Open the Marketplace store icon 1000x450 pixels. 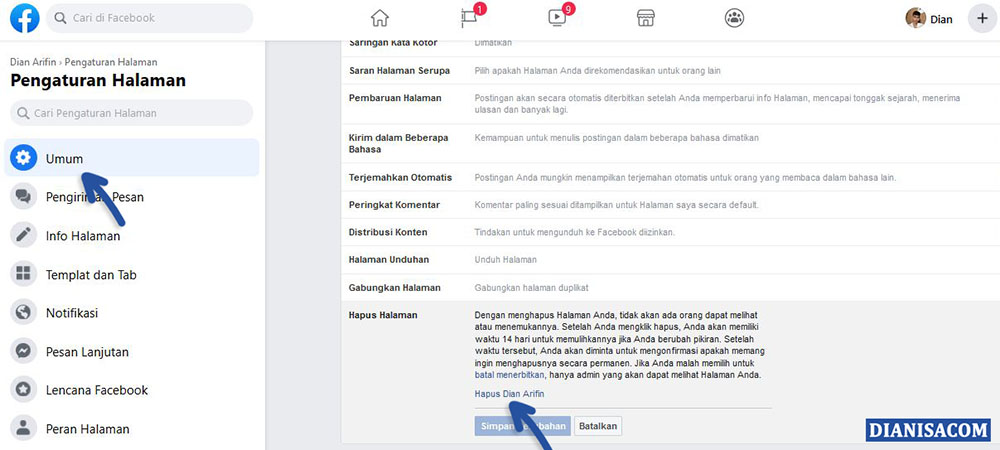646,18
